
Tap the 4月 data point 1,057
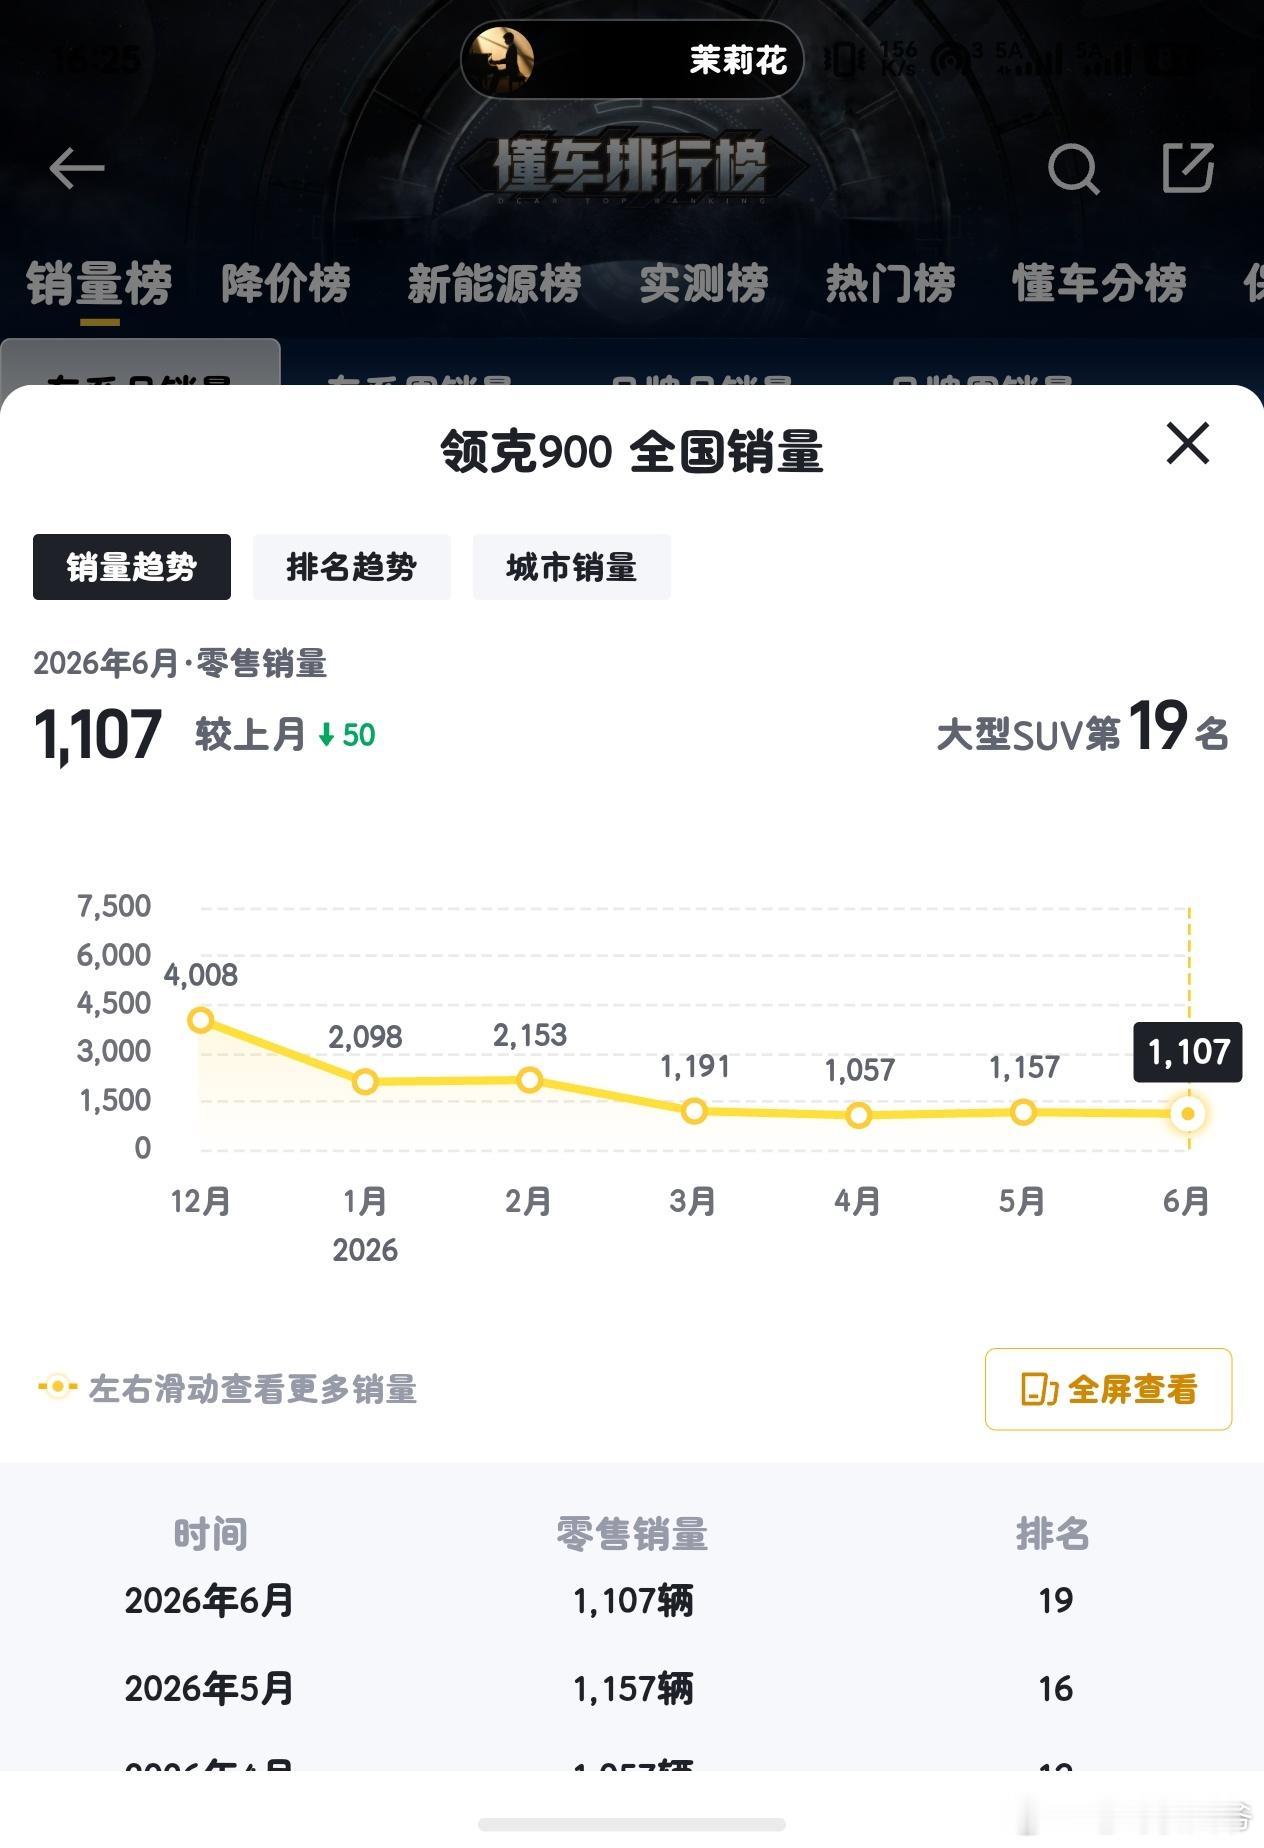tap(859, 1115)
